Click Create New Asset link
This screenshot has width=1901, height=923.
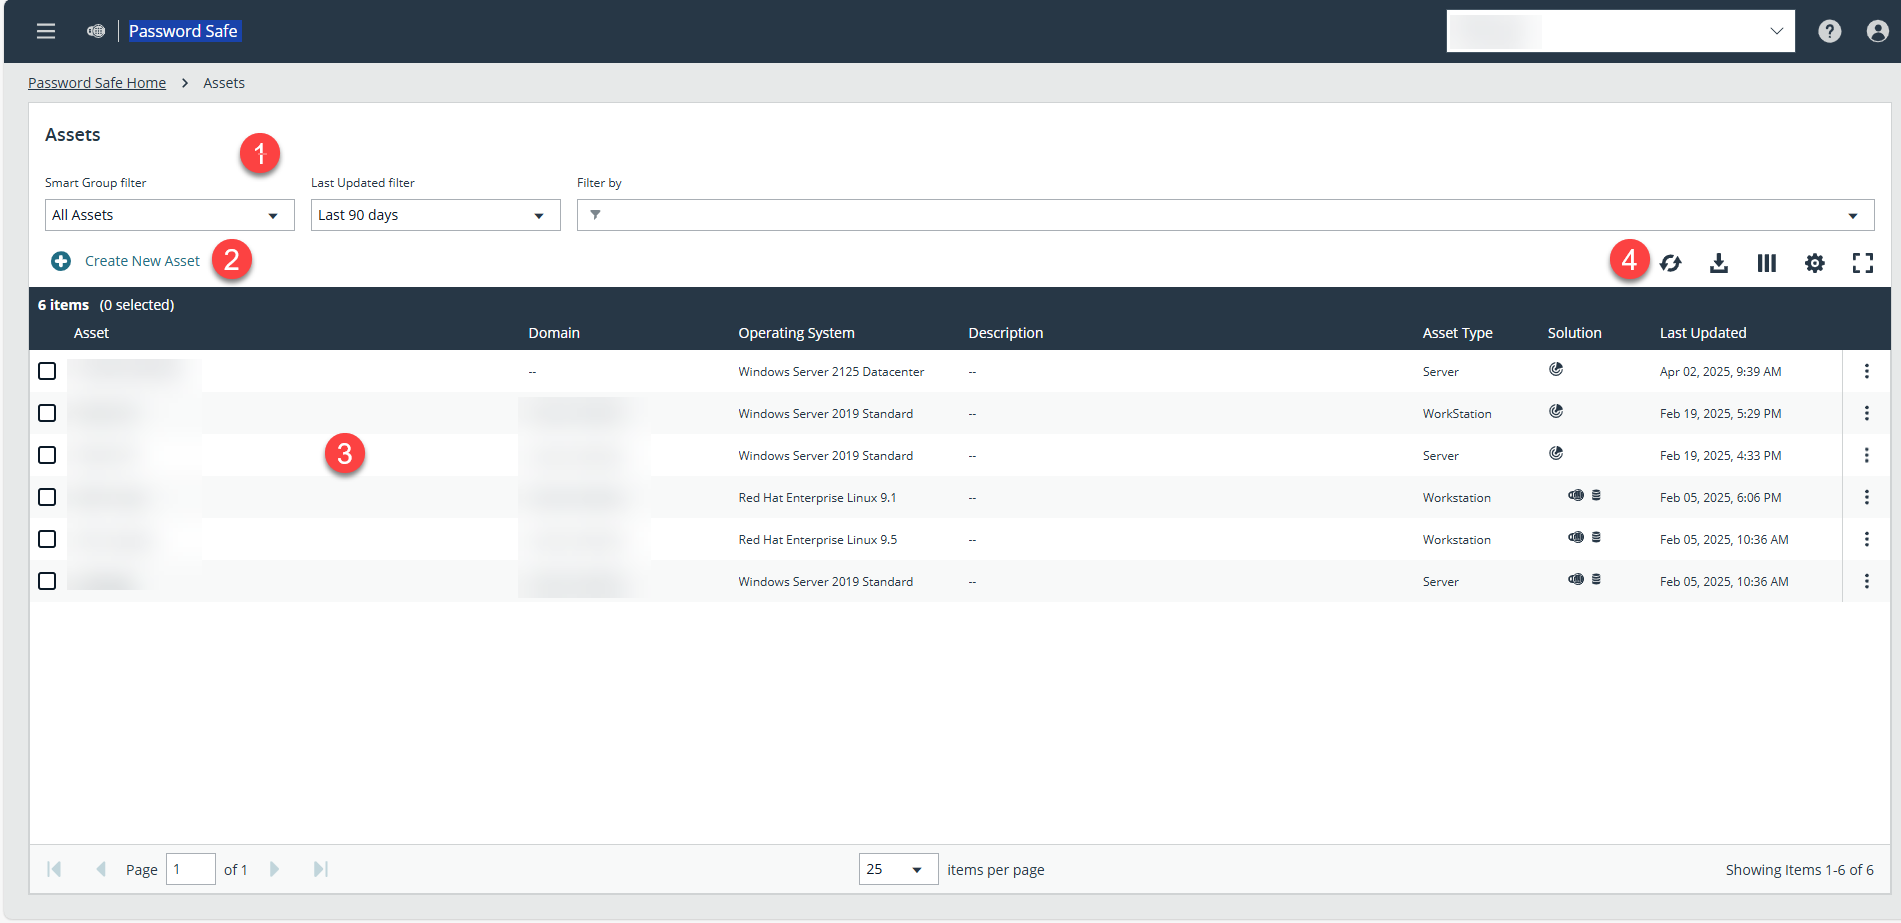(142, 261)
